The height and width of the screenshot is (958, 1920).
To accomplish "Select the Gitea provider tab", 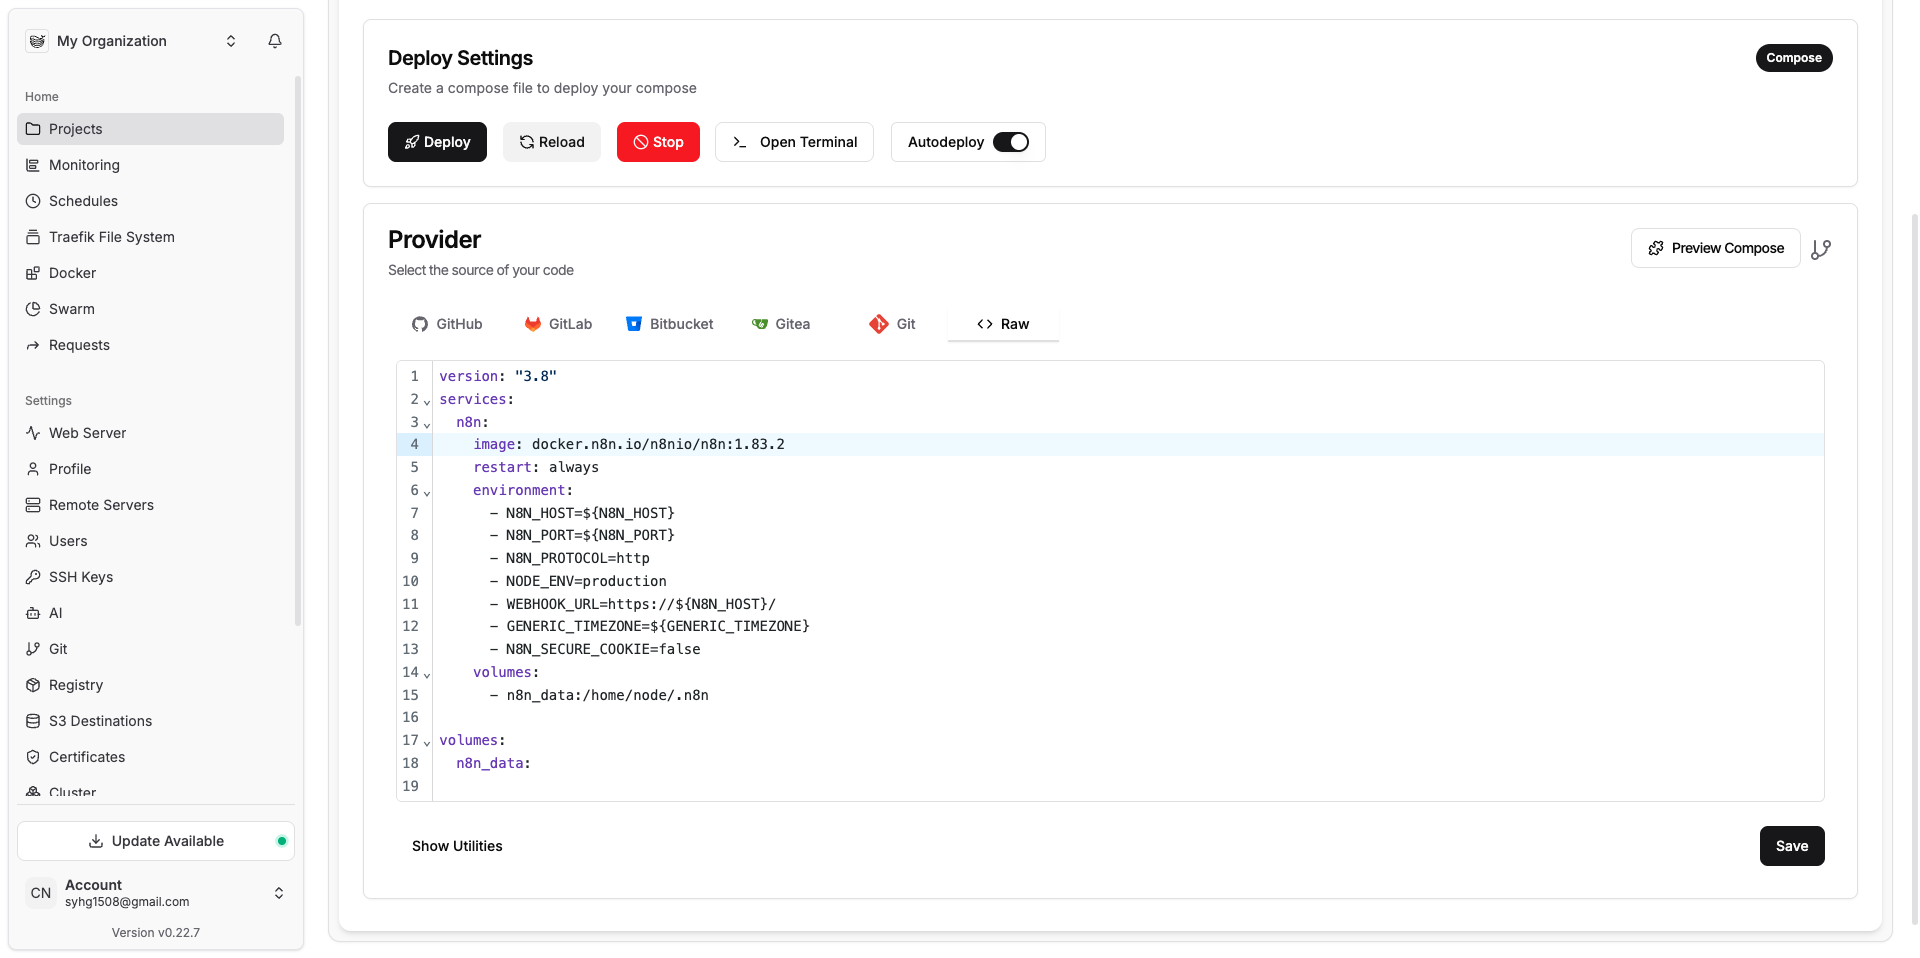I will point(781,324).
